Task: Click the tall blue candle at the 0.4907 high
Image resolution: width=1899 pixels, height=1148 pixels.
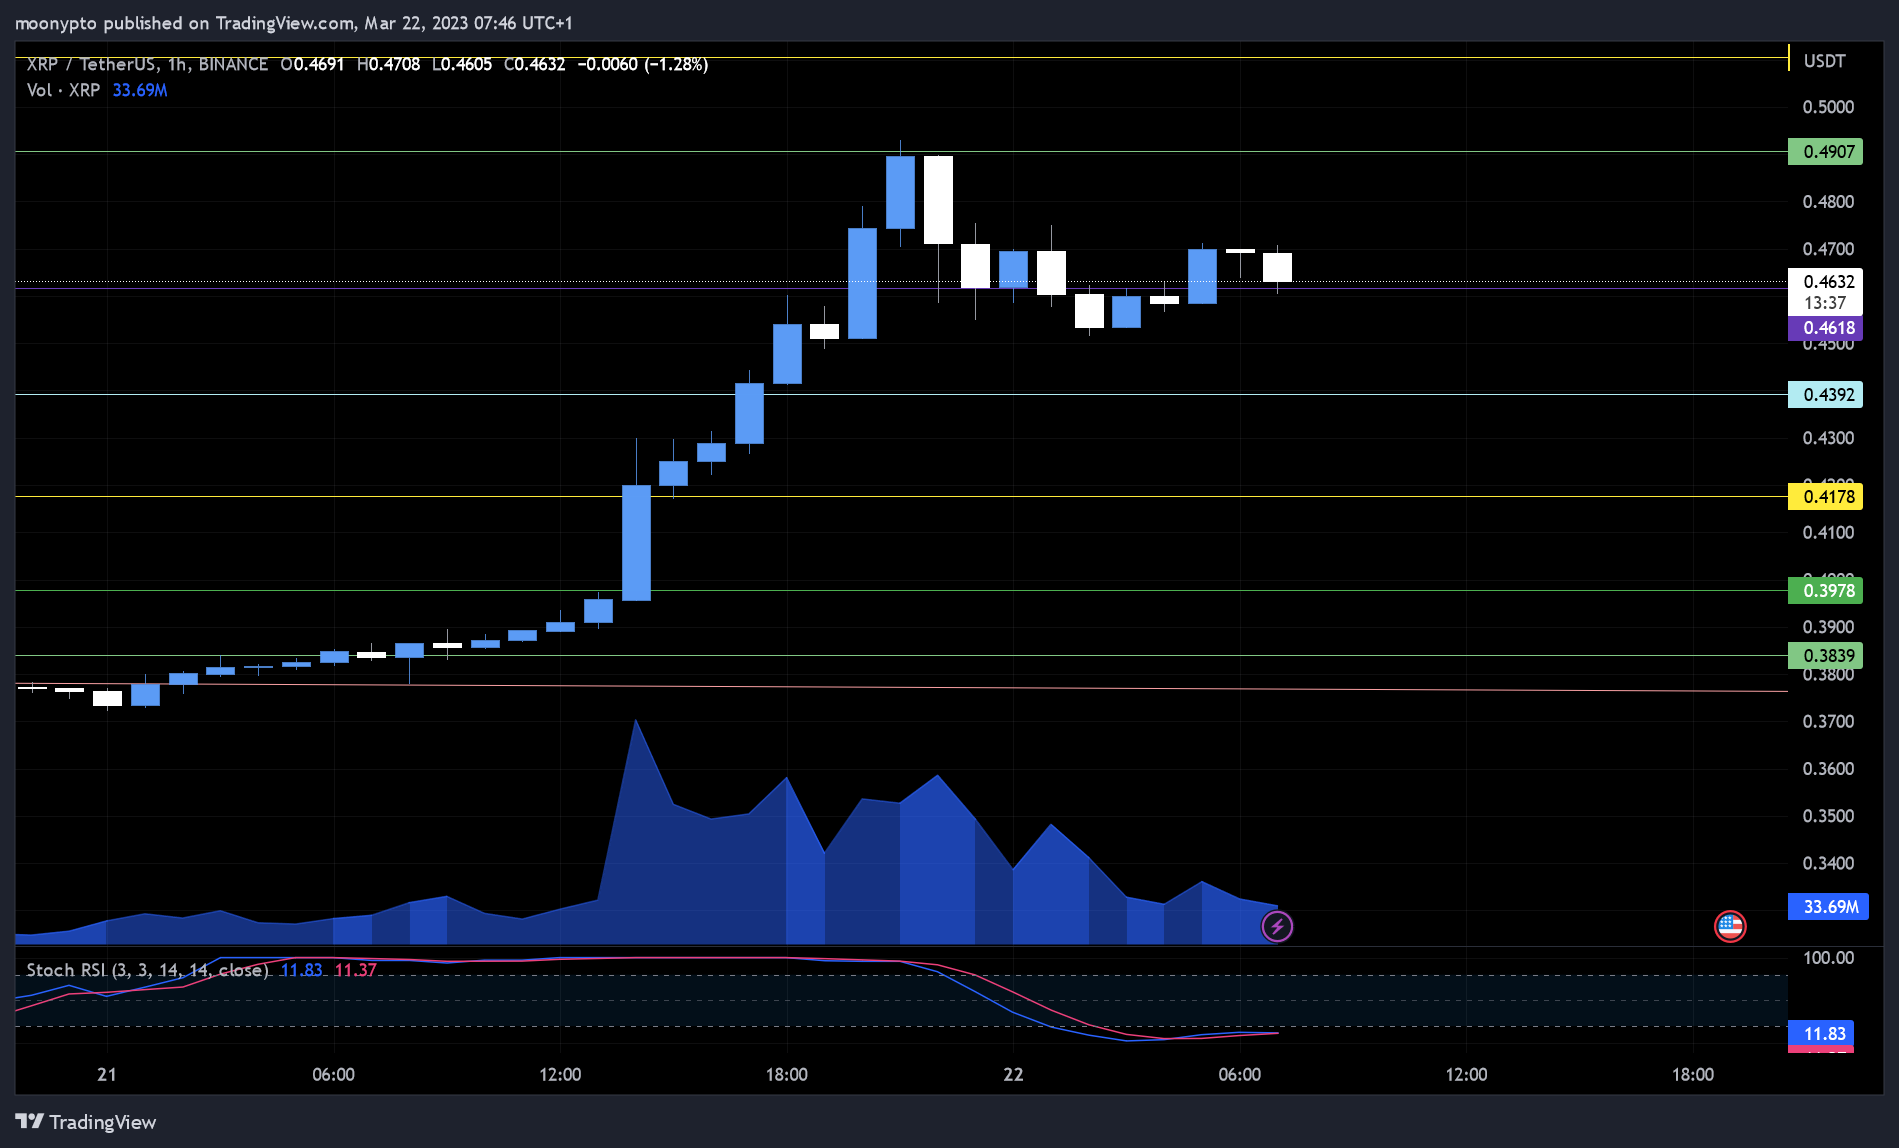Action: (x=900, y=192)
